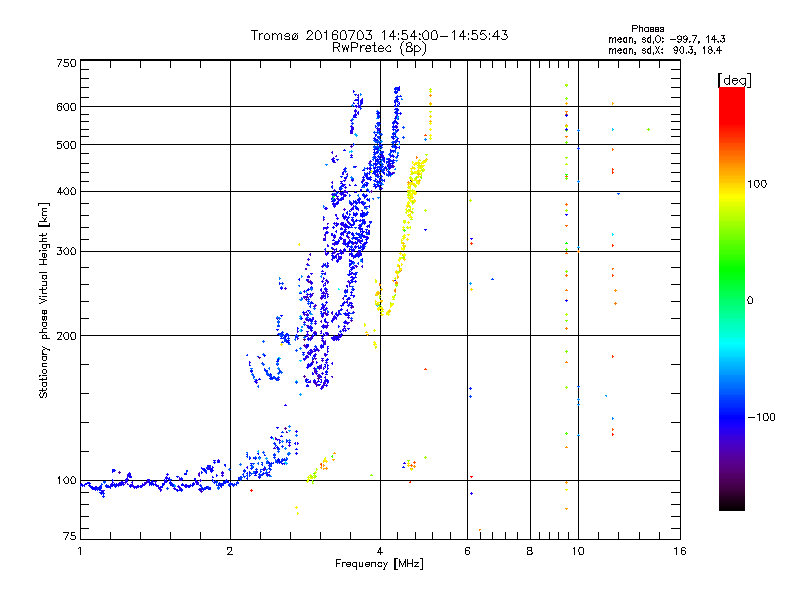Click the 300 height tick label
The width and height of the screenshot is (800, 600).
tap(66, 251)
